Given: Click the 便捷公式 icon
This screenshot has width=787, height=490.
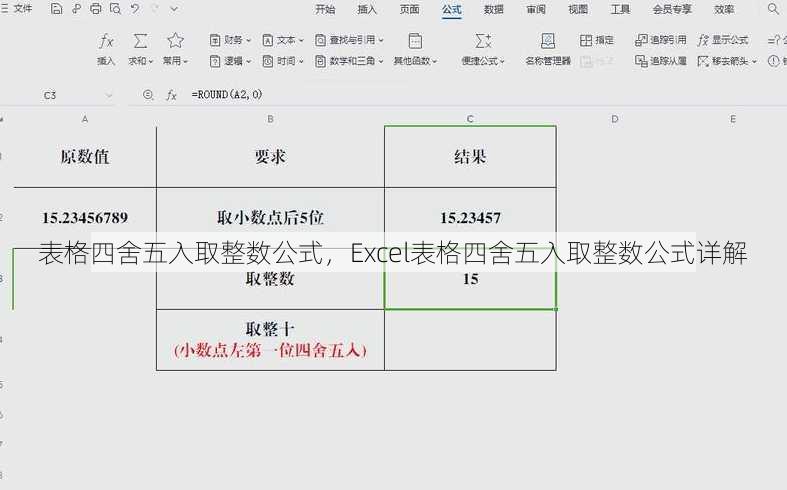Looking at the screenshot, I should point(483,41).
